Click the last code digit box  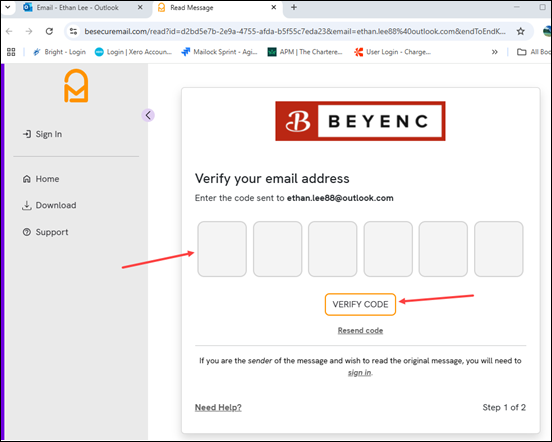(x=498, y=249)
